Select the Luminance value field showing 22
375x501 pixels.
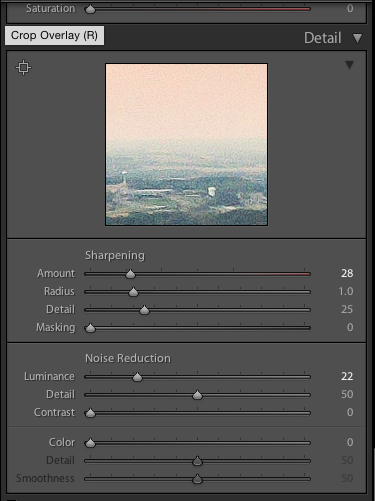tap(347, 376)
